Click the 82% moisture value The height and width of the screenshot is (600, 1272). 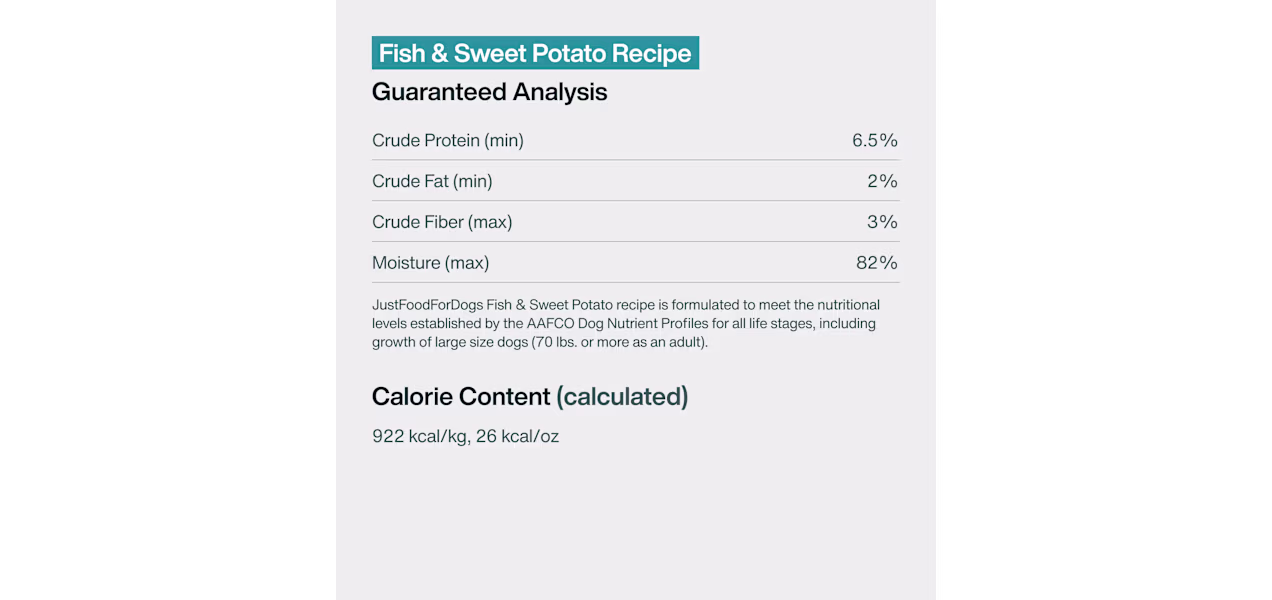[877, 263]
